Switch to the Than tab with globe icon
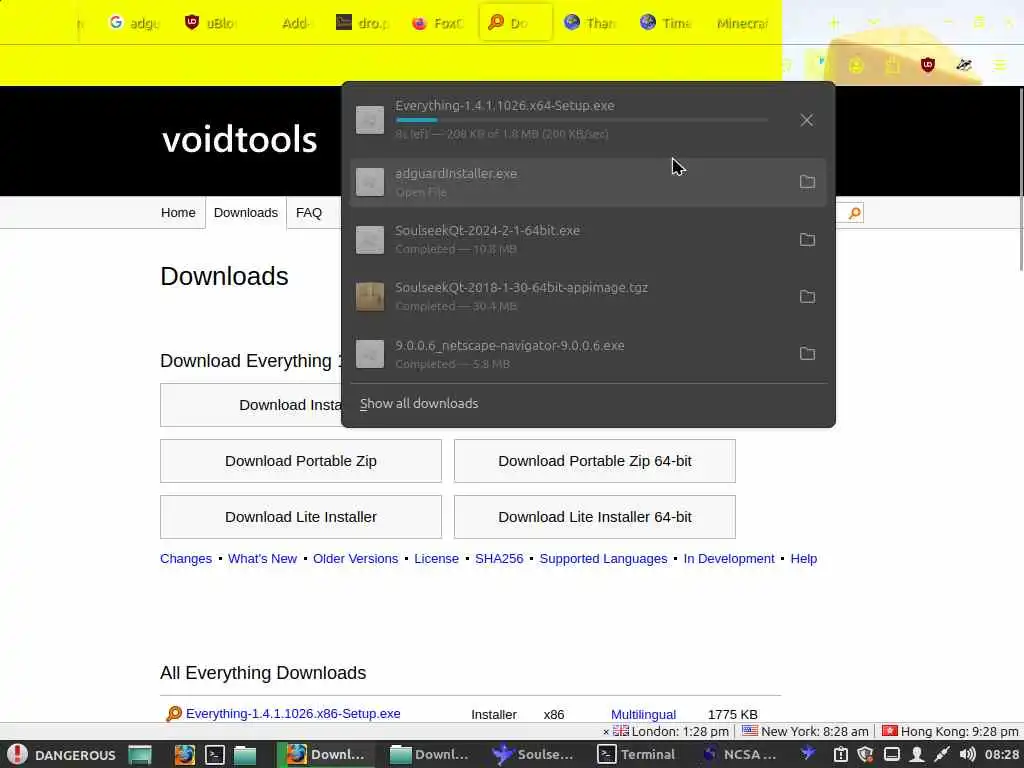Image resolution: width=1024 pixels, height=768 pixels. point(590,23)
